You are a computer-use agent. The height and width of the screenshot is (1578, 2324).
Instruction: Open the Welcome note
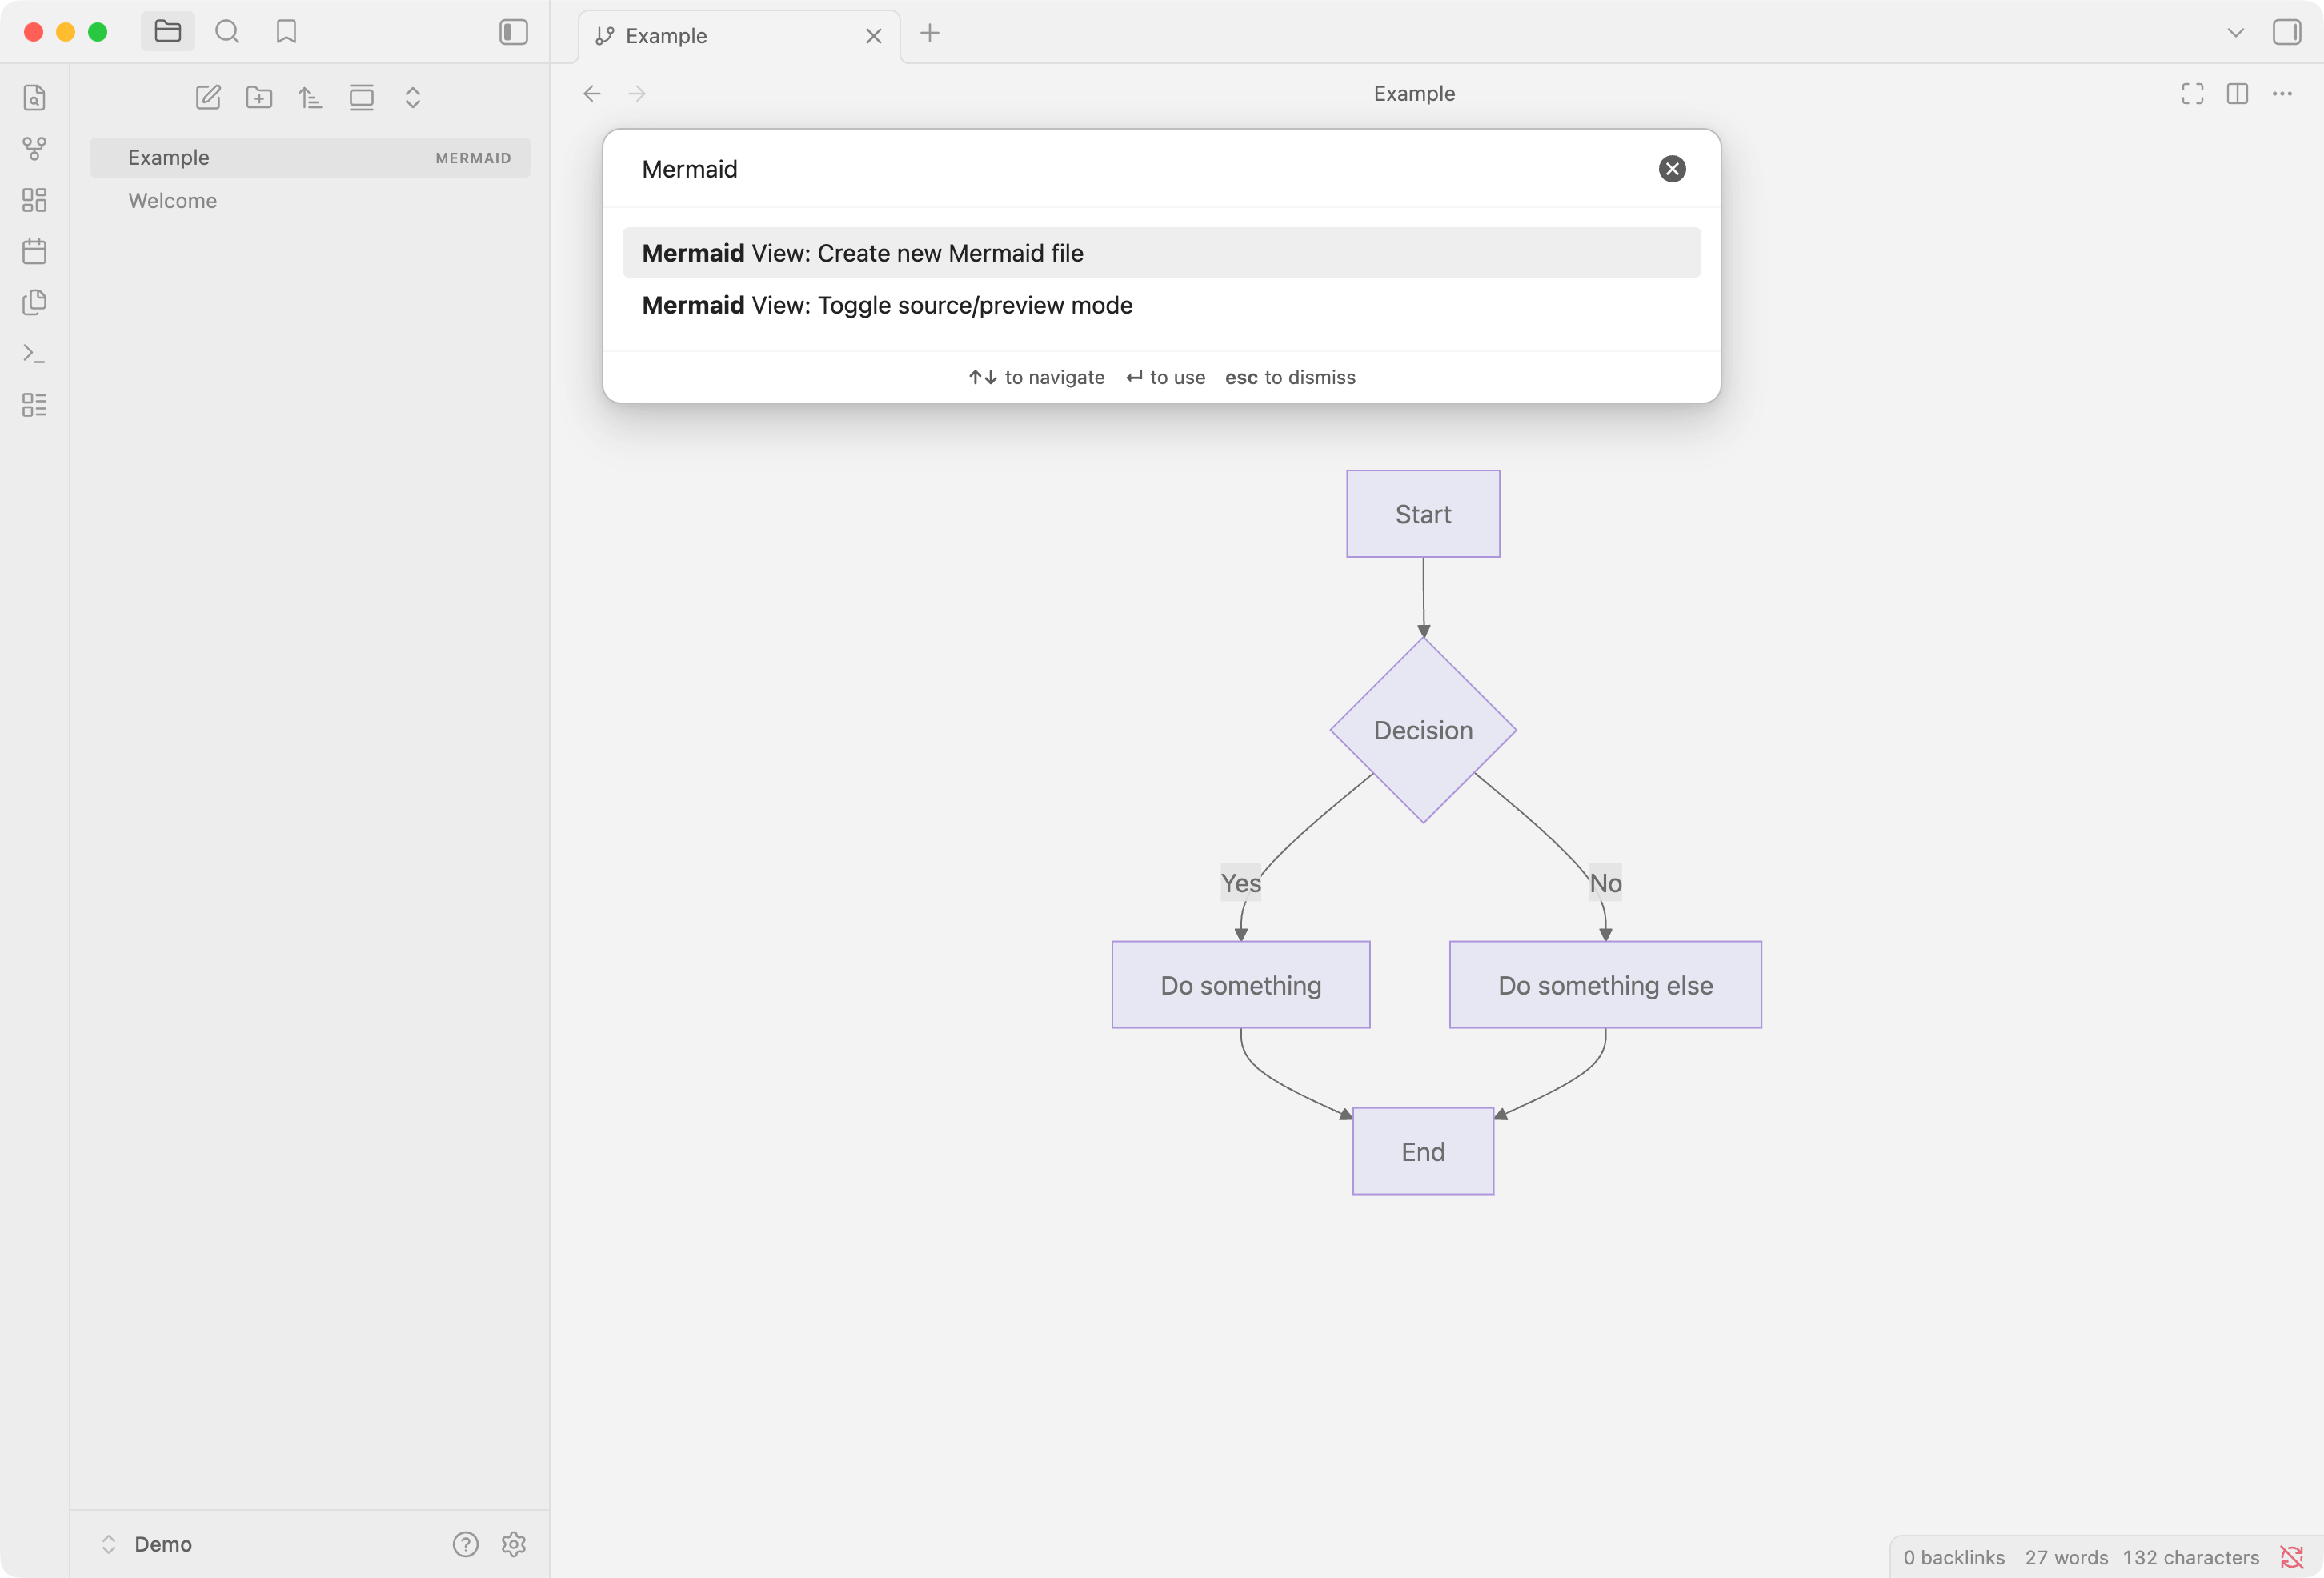pyautogui.click(x=172, y=201)
